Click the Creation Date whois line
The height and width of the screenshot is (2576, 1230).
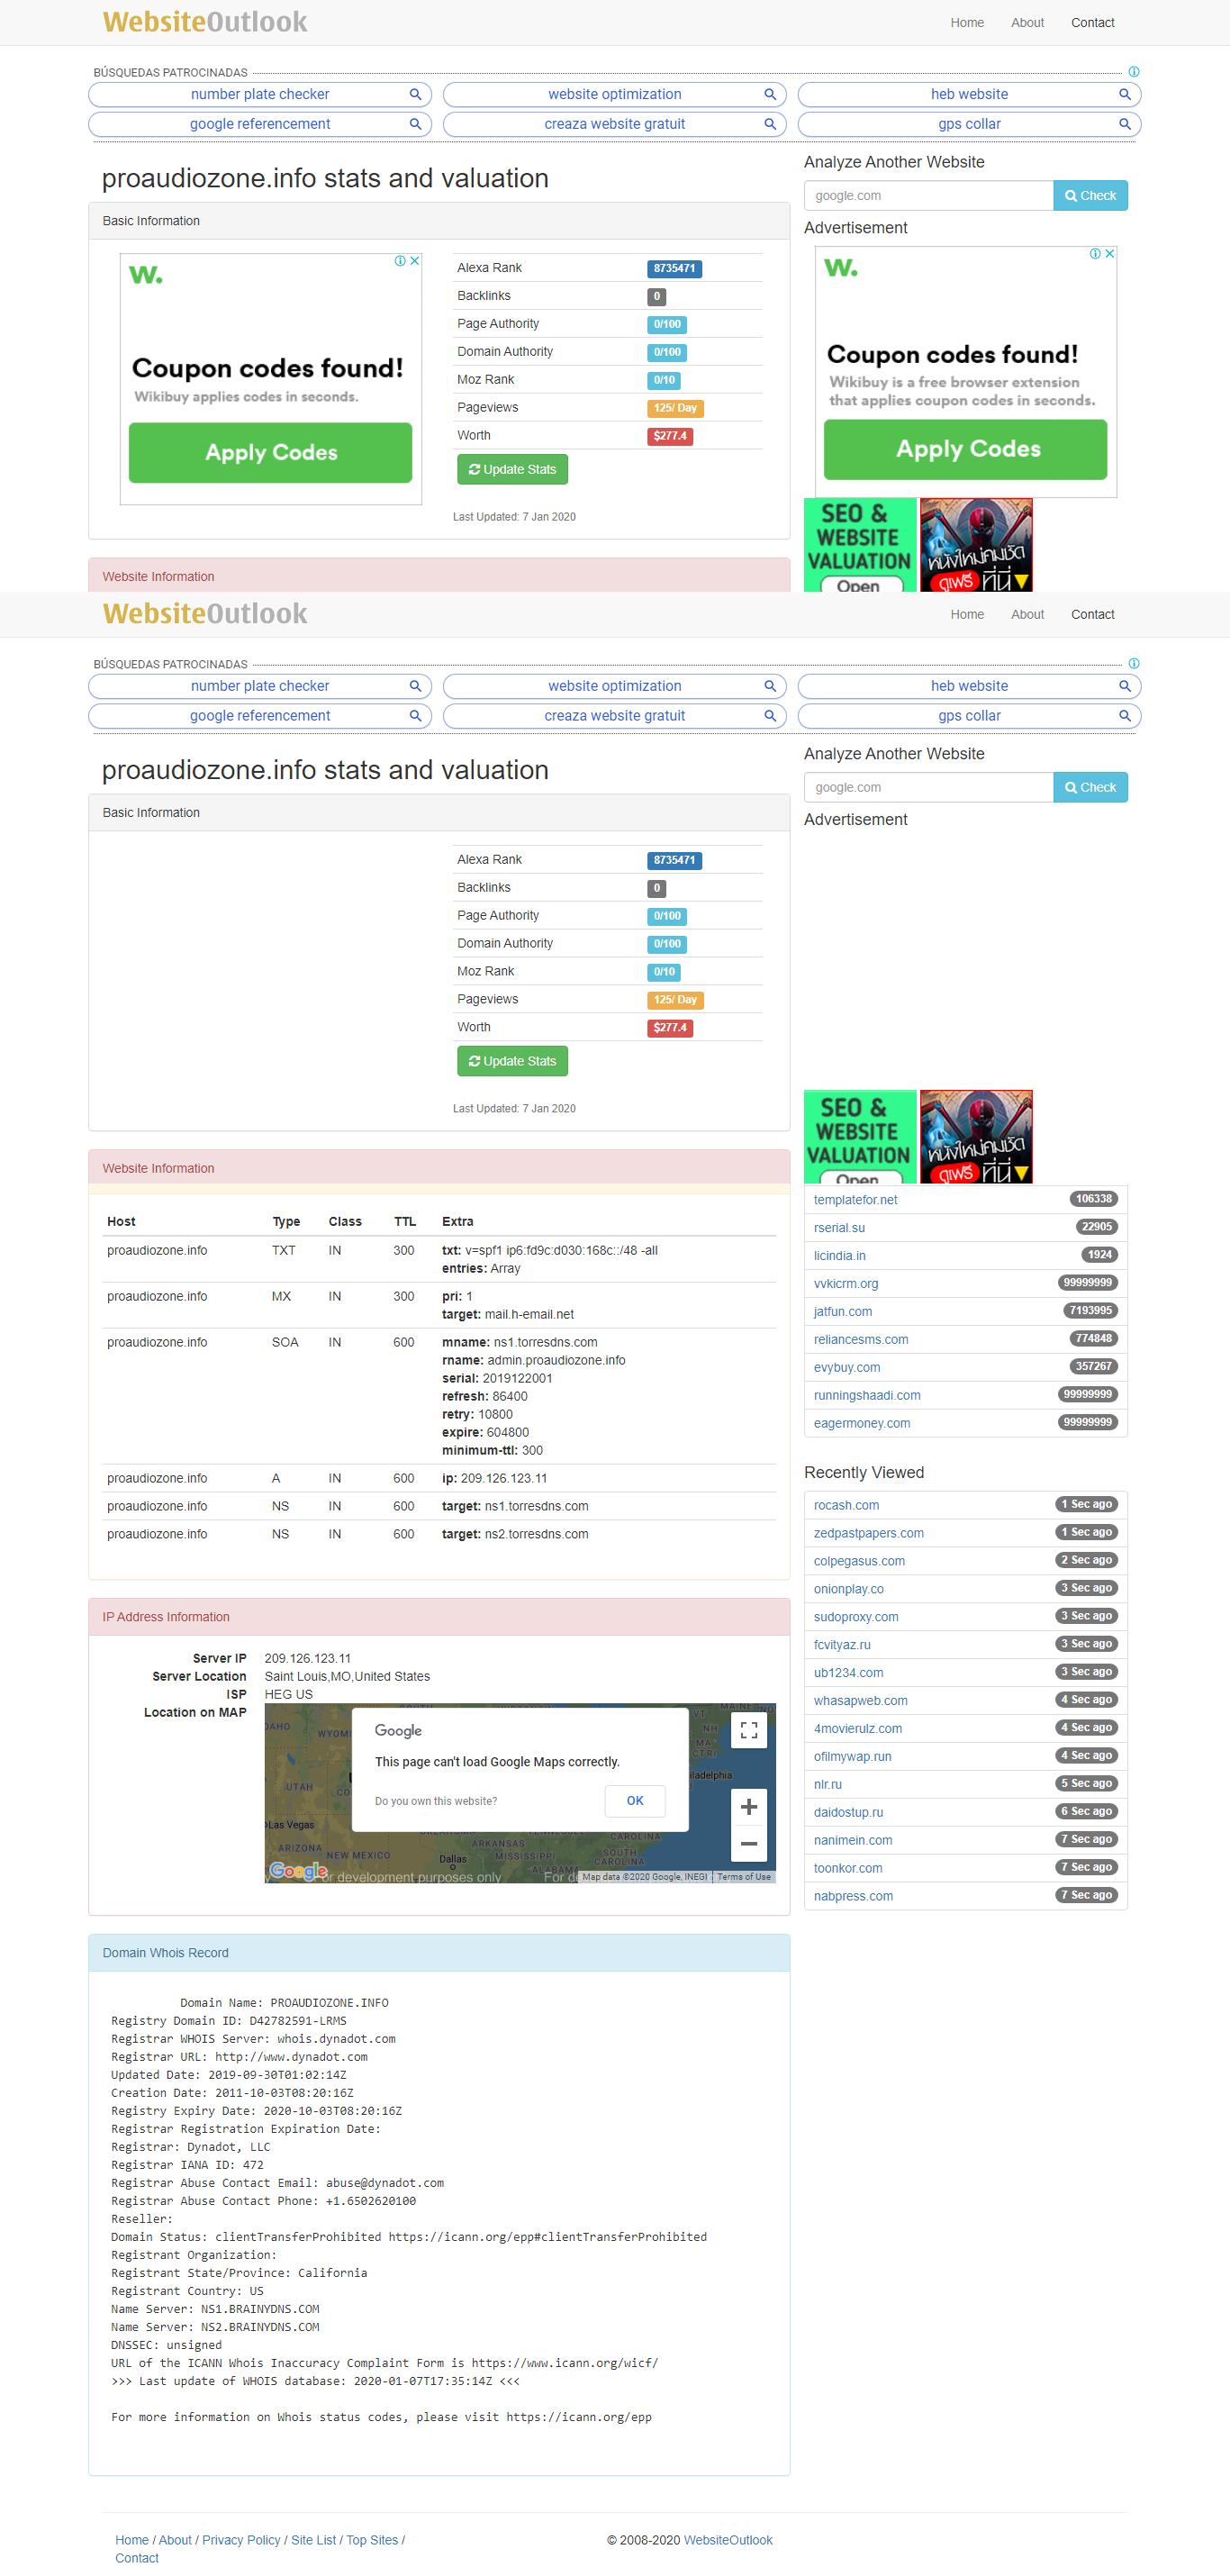(232, 2093)
